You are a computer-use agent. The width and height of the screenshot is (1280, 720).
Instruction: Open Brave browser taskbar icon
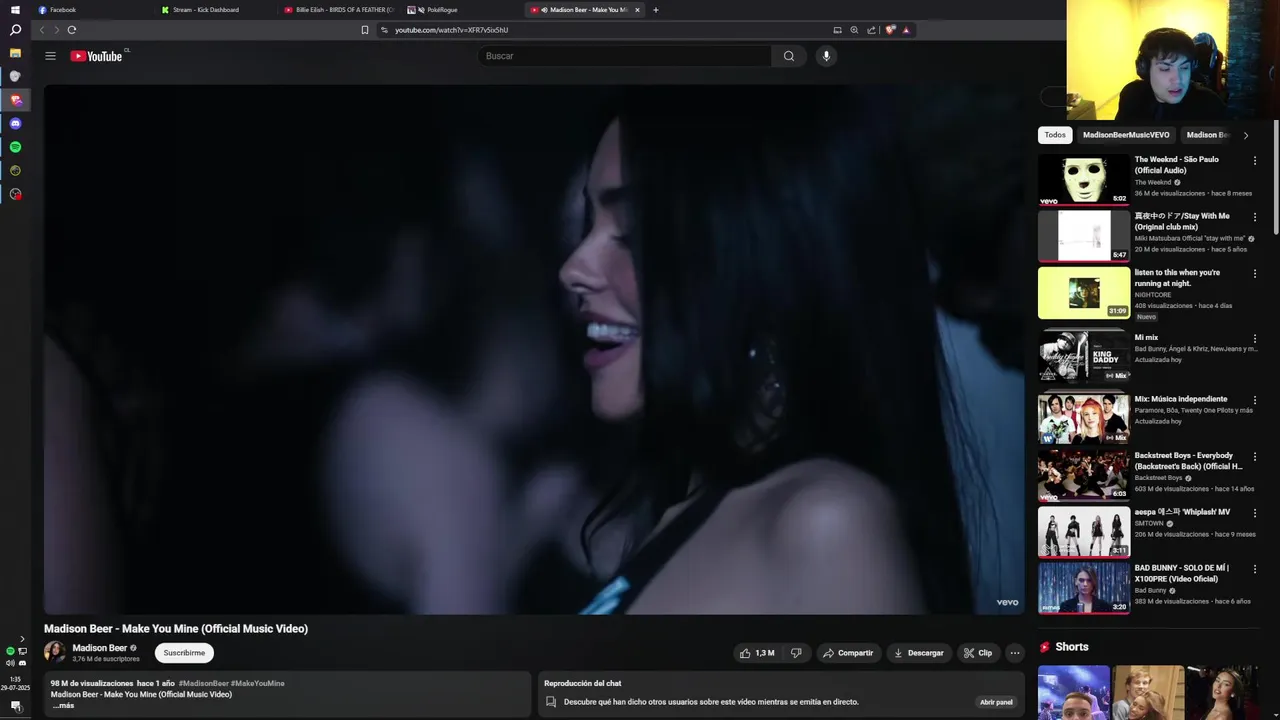point(15,100)
